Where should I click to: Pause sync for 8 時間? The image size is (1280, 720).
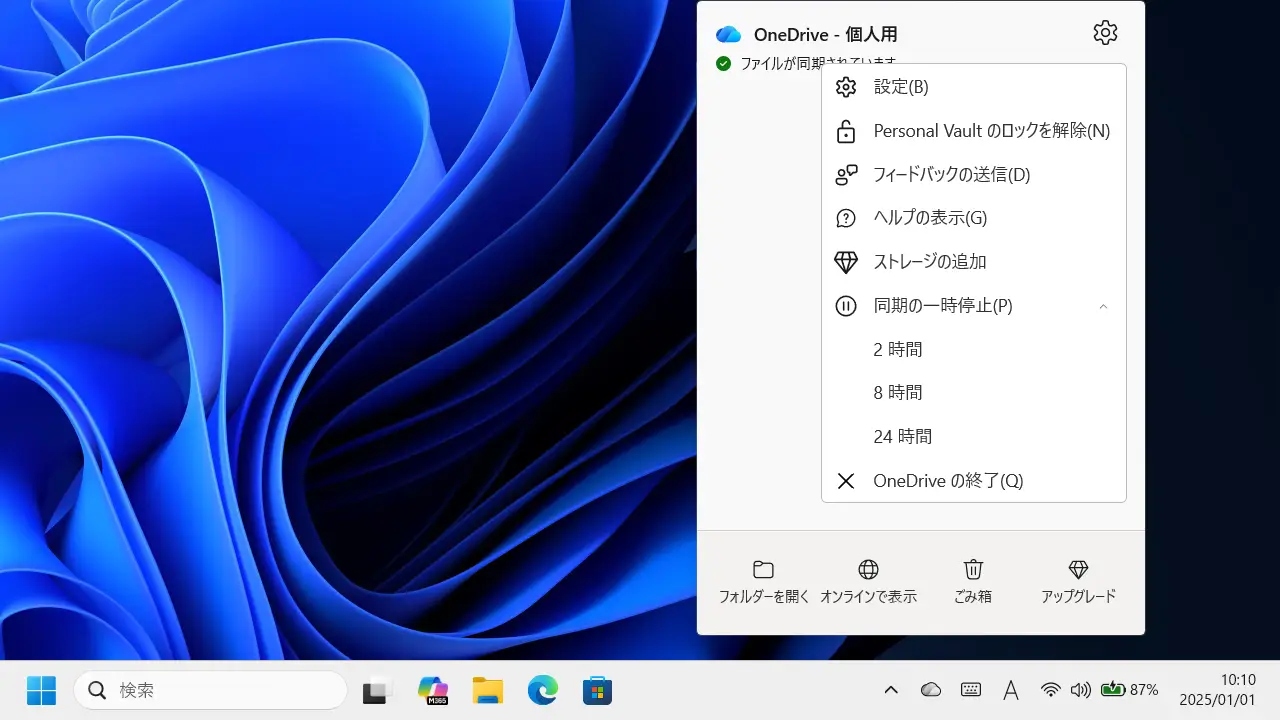(x=897, y=393)
